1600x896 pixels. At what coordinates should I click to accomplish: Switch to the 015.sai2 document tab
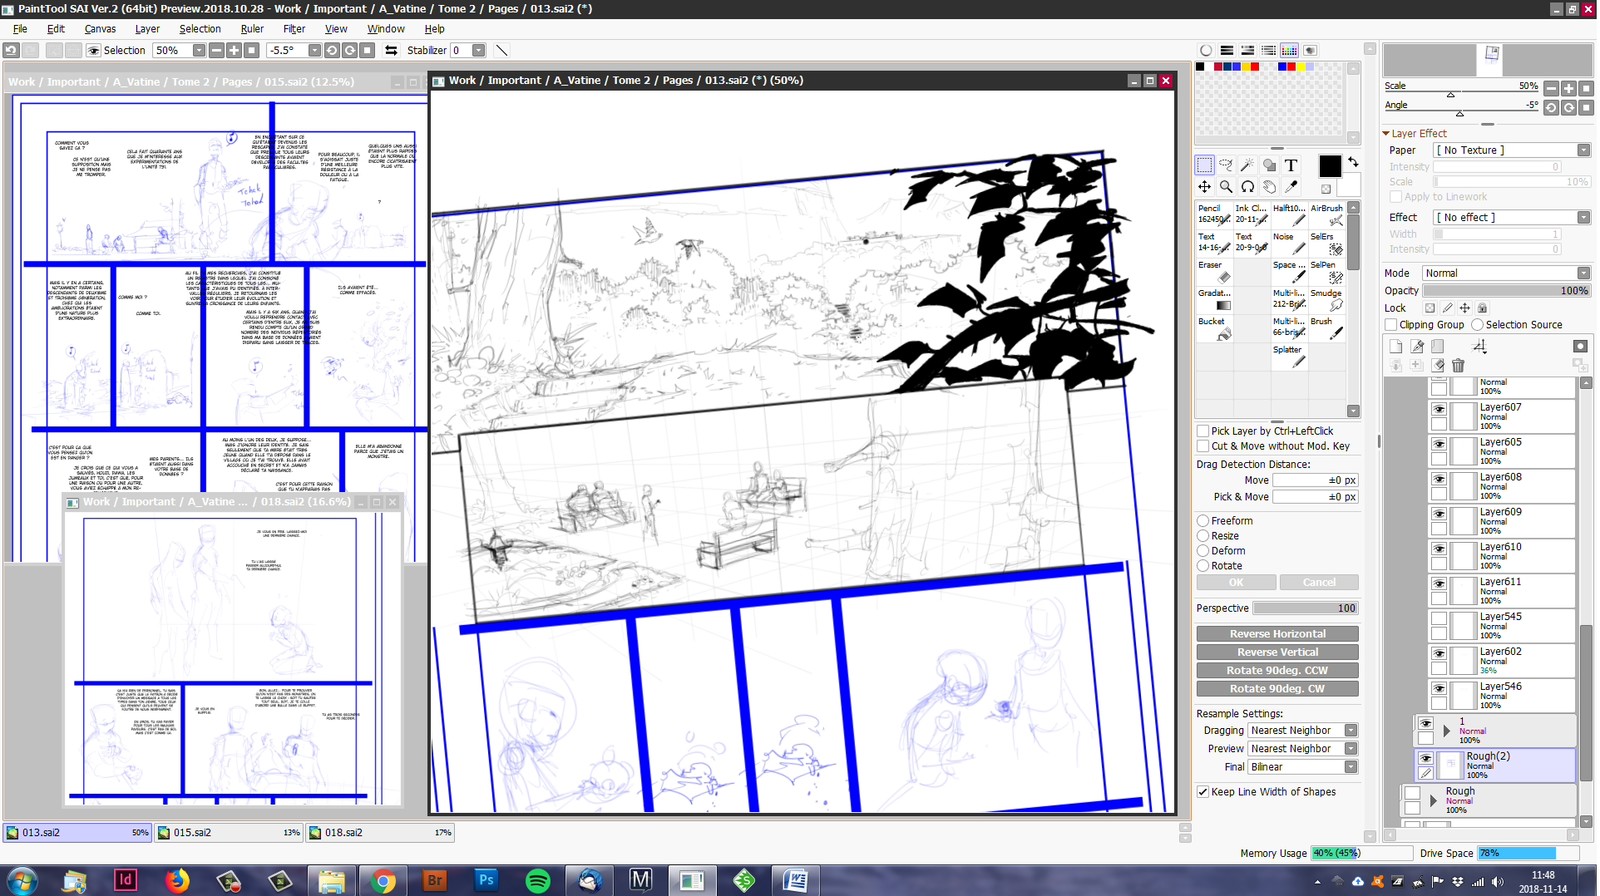(229, 832)
